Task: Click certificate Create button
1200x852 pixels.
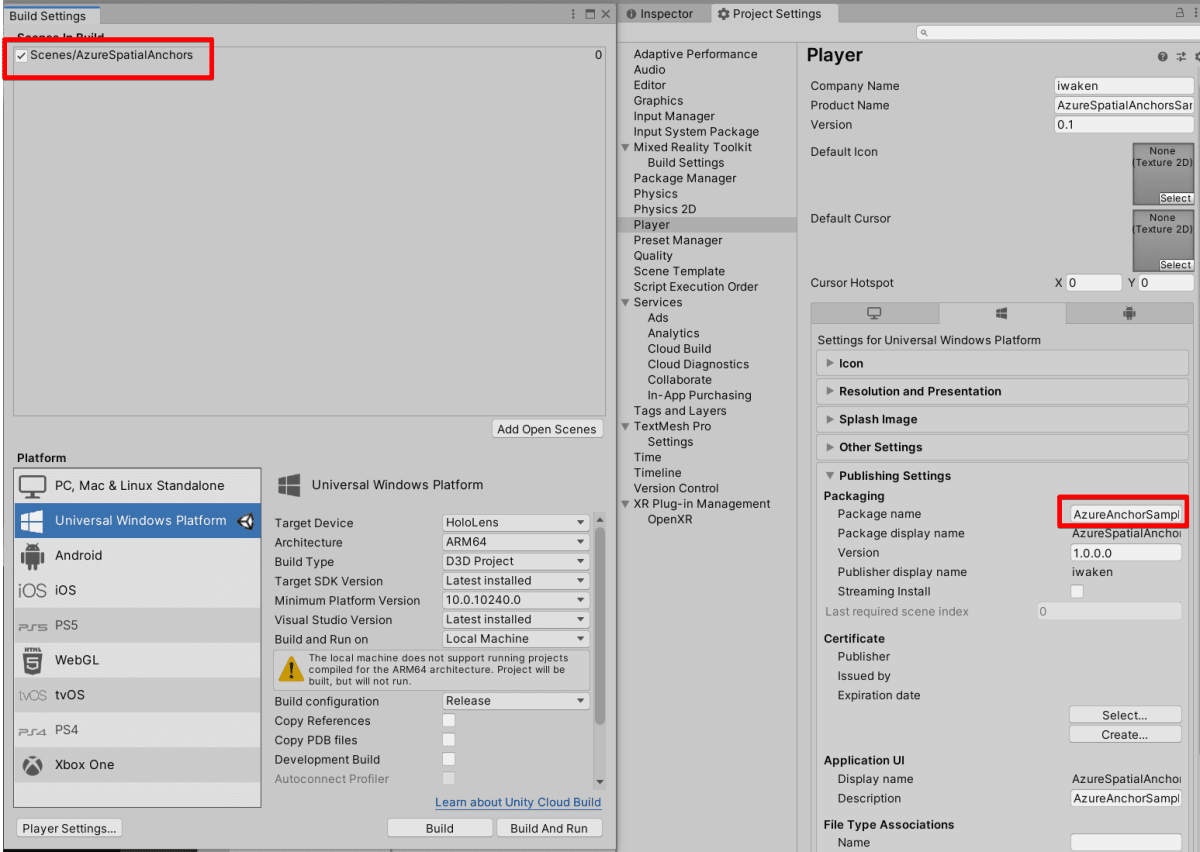Action: 1125,735
